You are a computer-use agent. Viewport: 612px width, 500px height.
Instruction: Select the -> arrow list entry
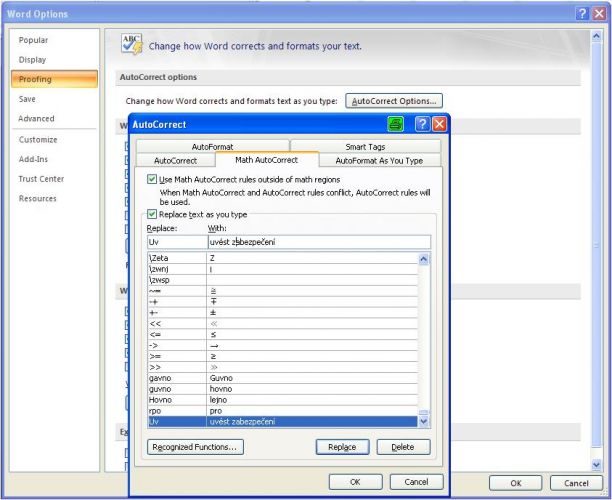pyautogui.click(x=283, y=345)
